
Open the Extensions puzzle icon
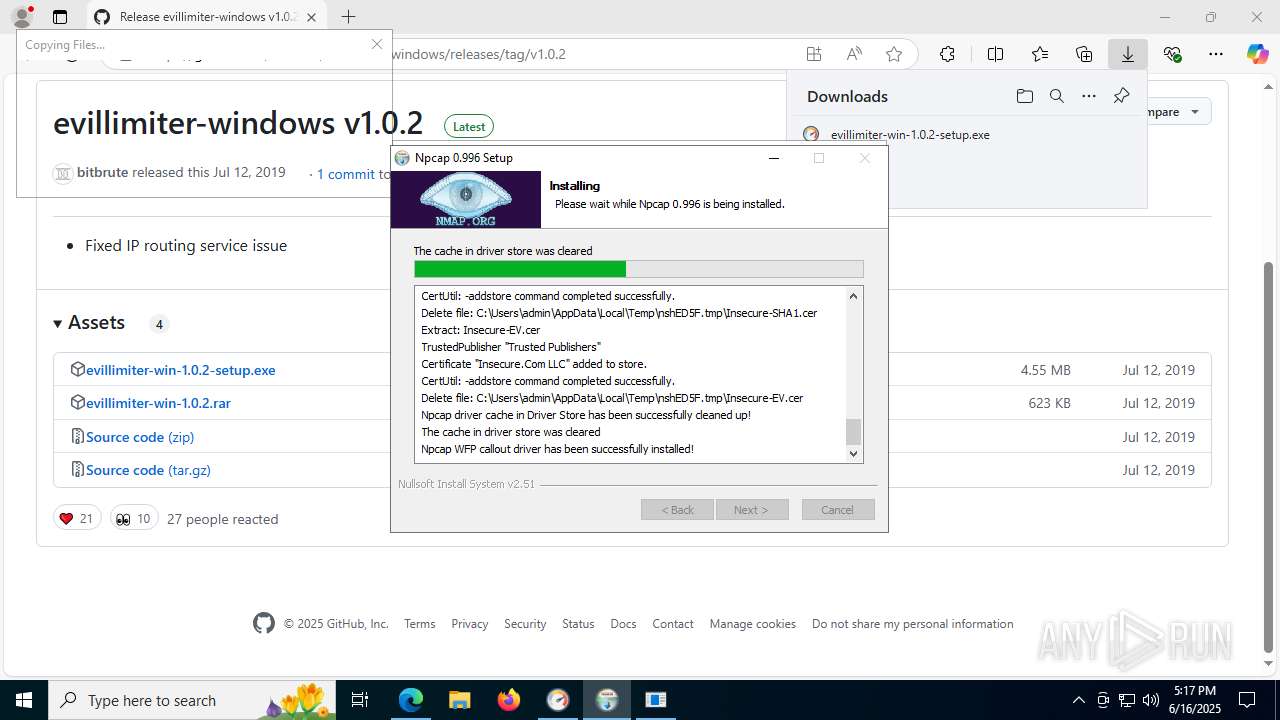tap(947, 54)
